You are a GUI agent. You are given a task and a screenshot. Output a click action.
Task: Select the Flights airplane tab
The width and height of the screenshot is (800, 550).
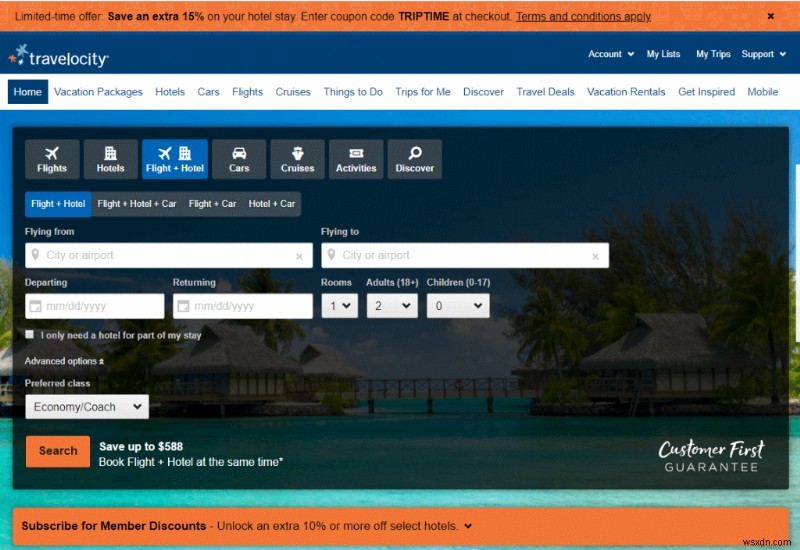(x=52, y=159)
